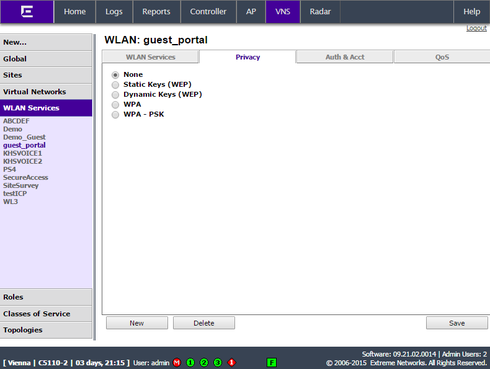Open the Demo WLAN service

[13, 129]
